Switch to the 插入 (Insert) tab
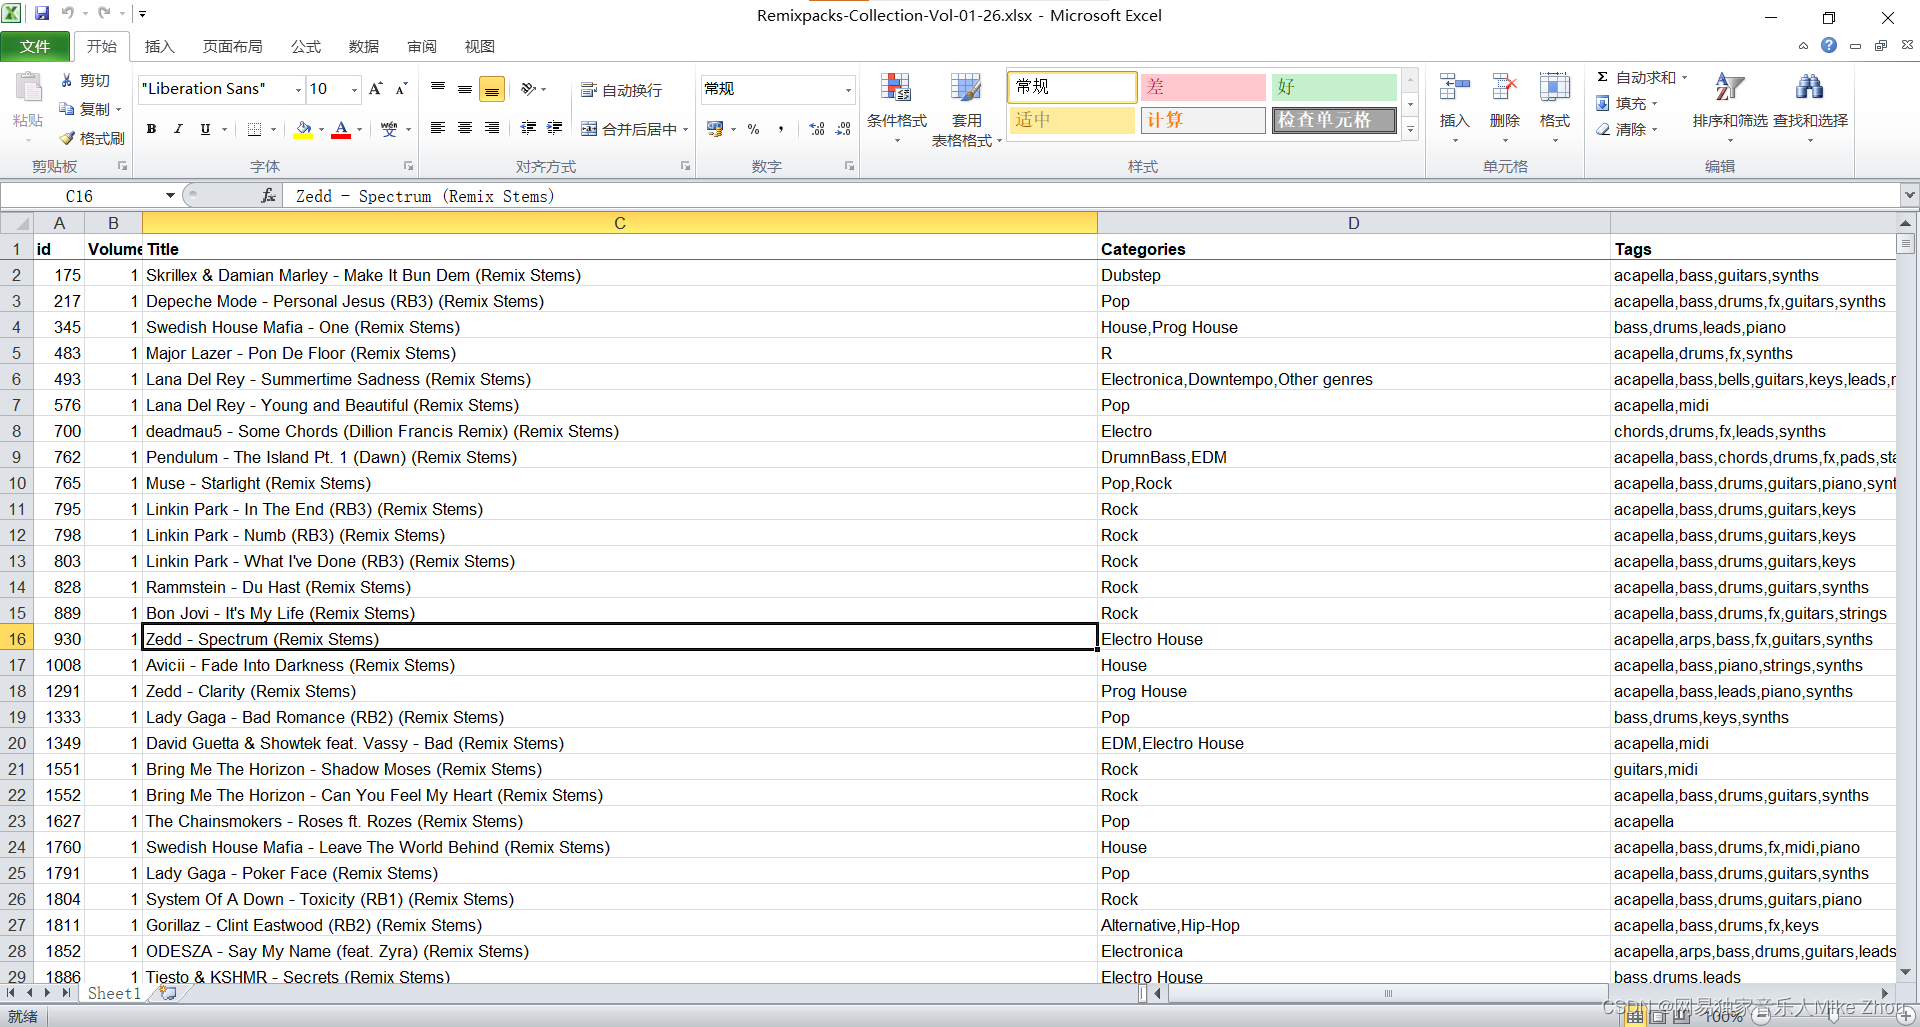This screenshot has width=1920, height=1027. (x=160, y=46)
